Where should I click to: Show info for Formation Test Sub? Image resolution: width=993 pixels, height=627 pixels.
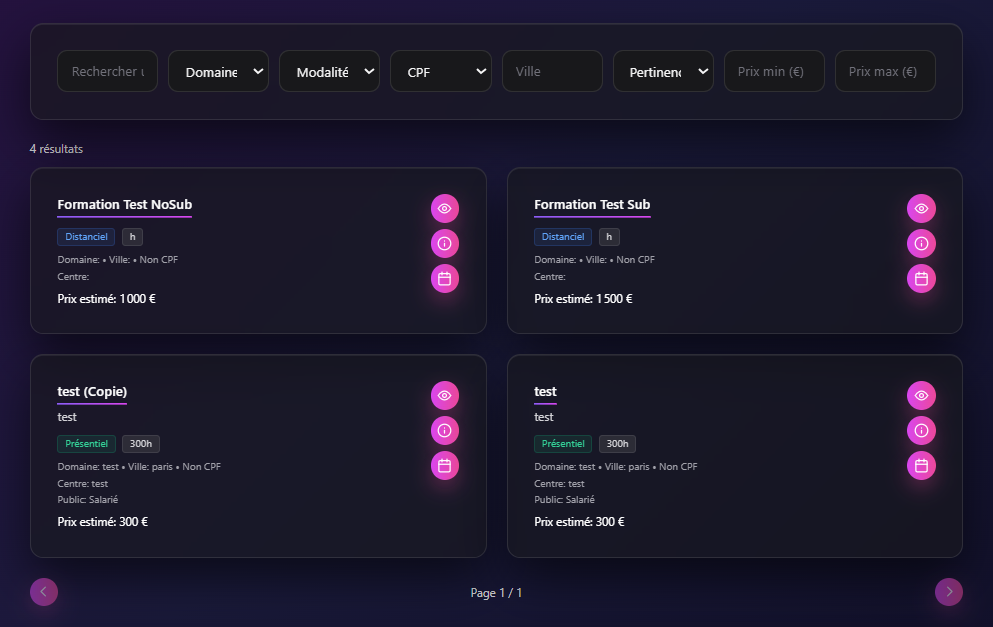(x=921, y=243)
